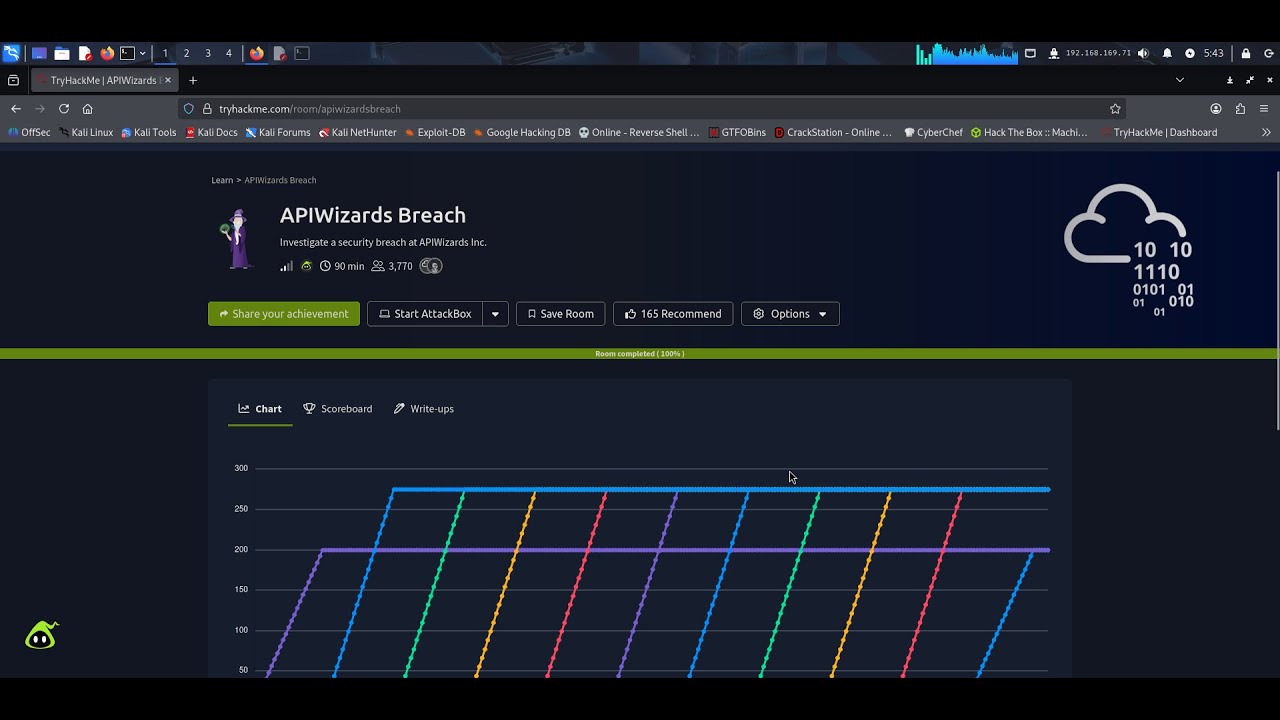Open the OffSec bookmark
Screen dimensions: 1280x720
point(28,132)
